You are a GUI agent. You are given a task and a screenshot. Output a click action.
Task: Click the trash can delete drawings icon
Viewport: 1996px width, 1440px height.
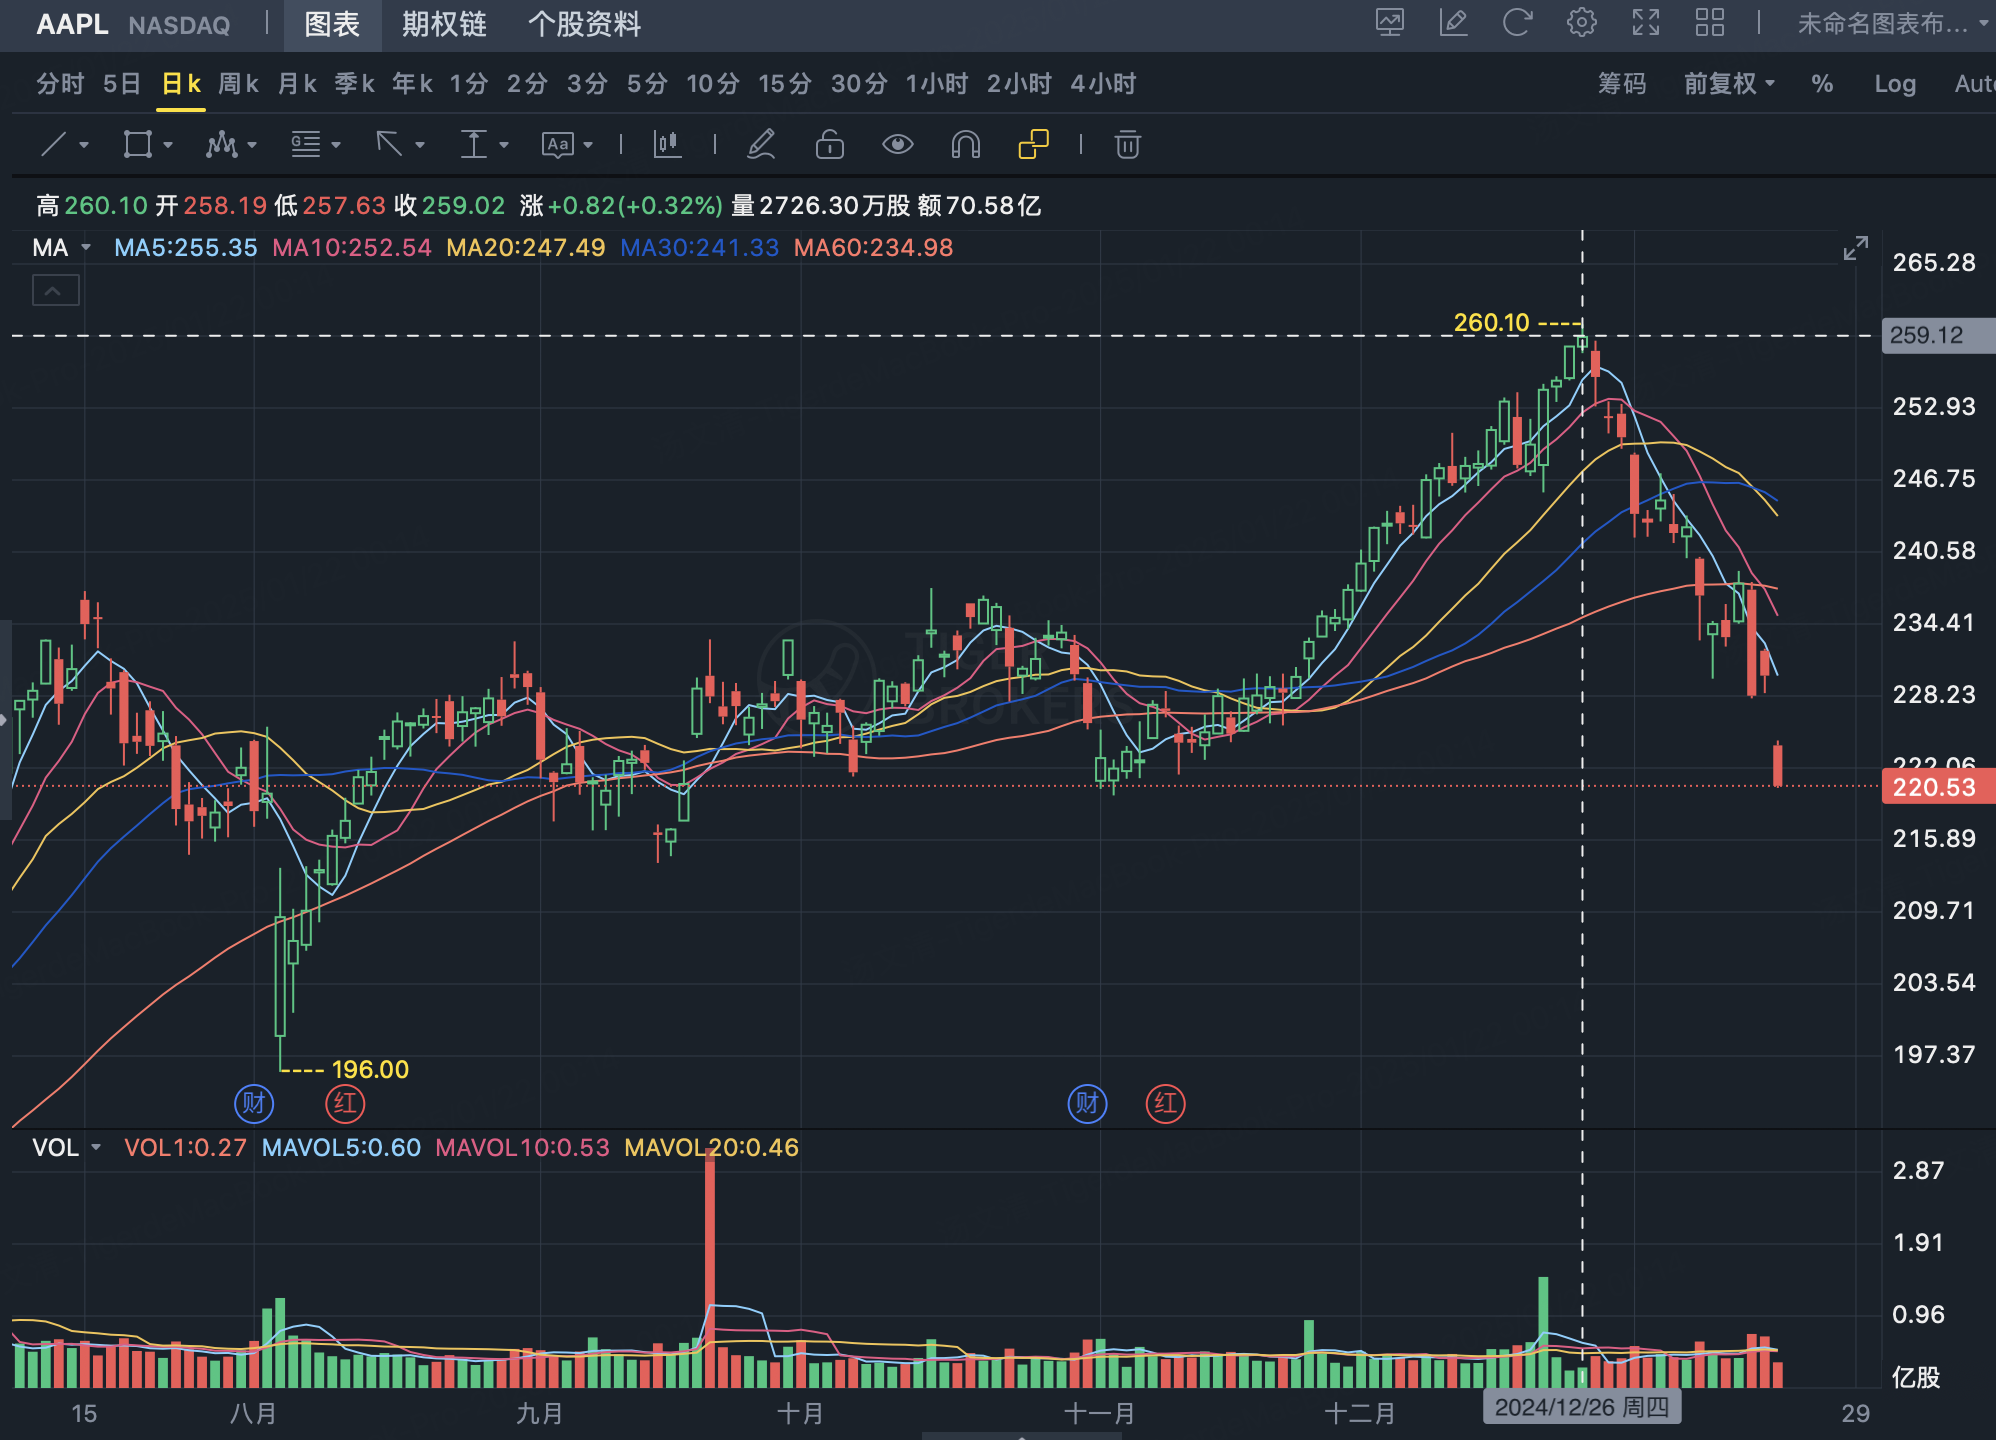[x=1127, y=145]
